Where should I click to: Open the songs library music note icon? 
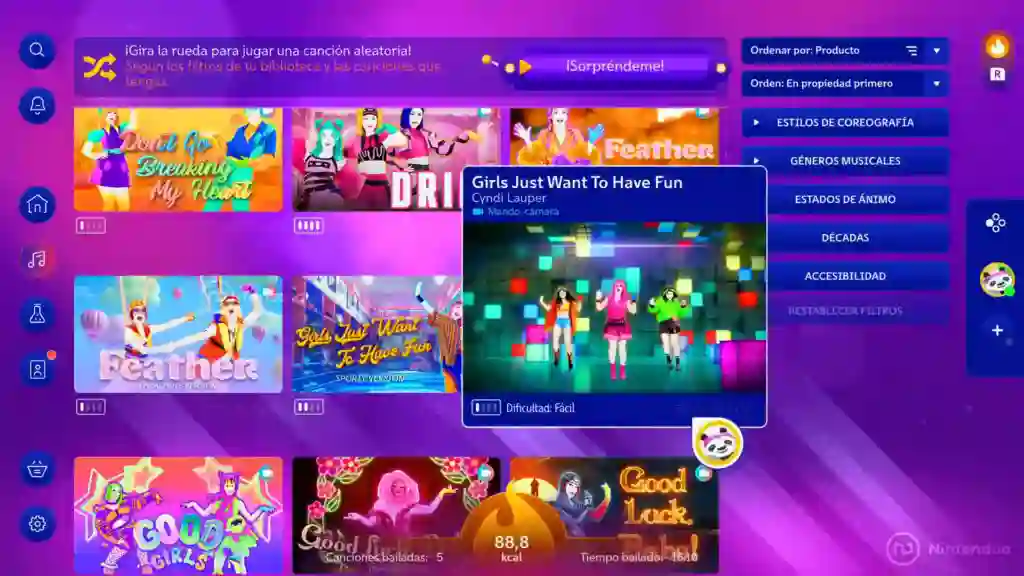point(37,260)
